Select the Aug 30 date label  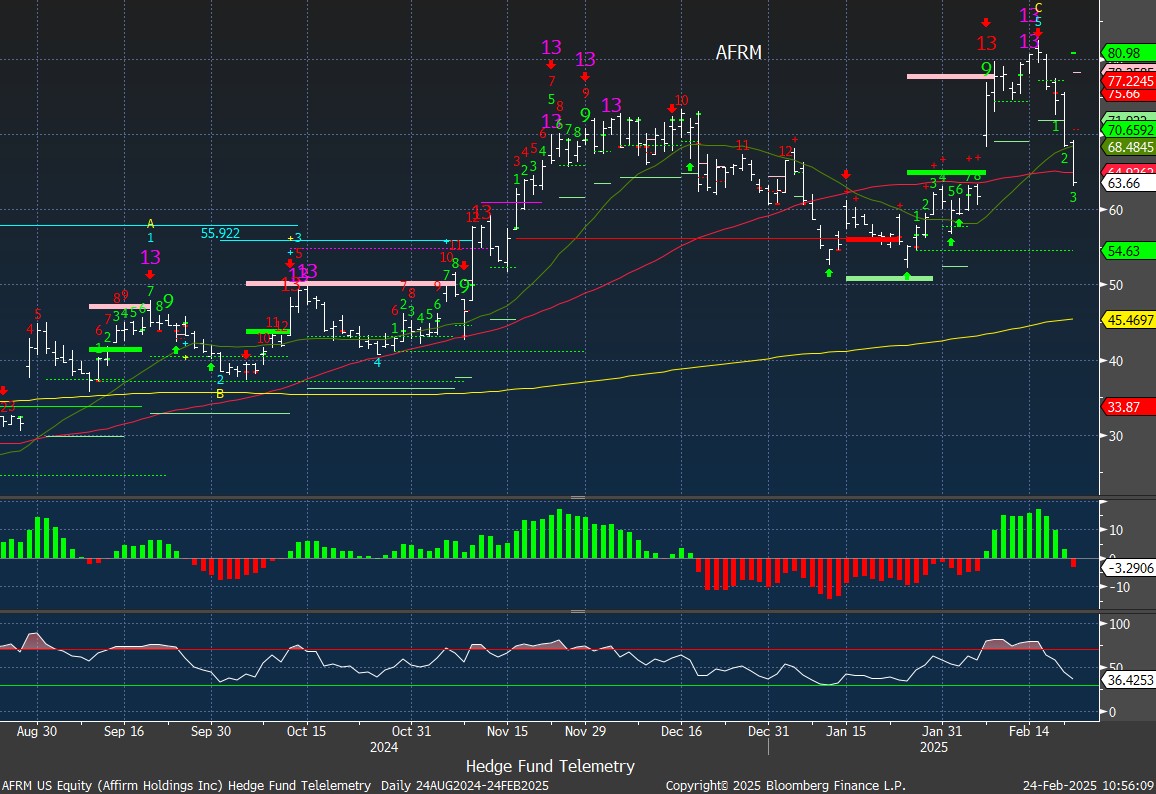coord(37,731)
